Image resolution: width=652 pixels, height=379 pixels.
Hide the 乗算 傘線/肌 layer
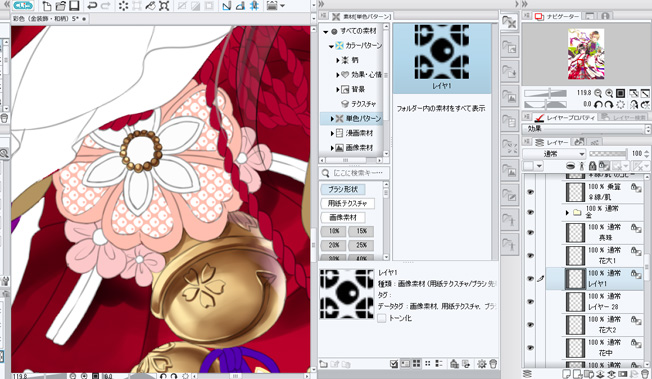pyautogui.click(x=530, y=192)
